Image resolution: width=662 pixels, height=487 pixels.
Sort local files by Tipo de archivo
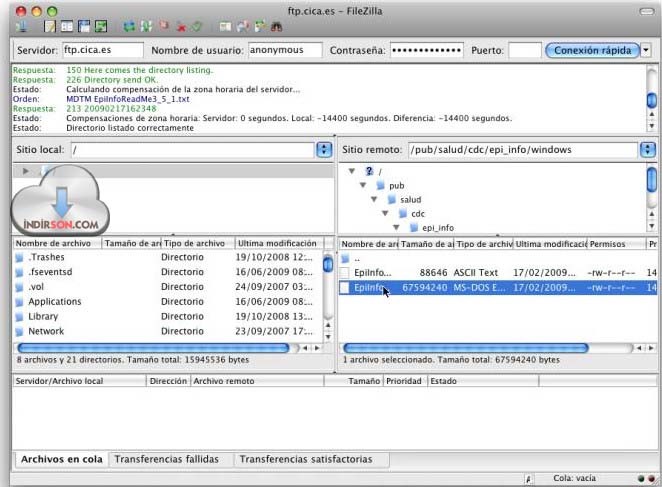[198, 243]
